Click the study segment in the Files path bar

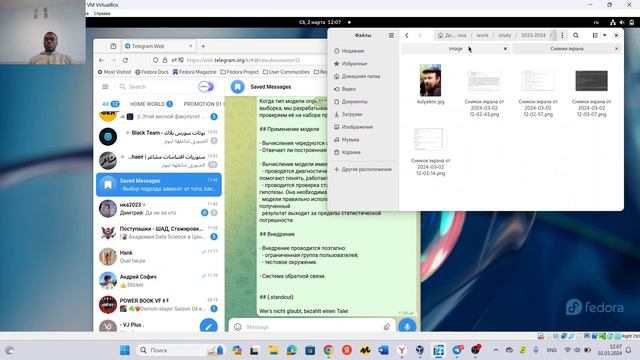click(504, 36)
